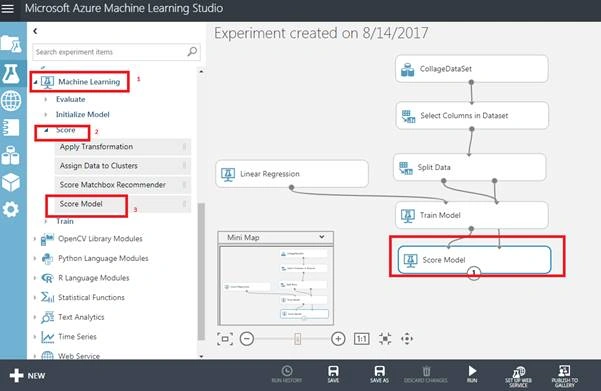Expand Statistical Functions category
The image size is (601, 391).
(34, 297)
